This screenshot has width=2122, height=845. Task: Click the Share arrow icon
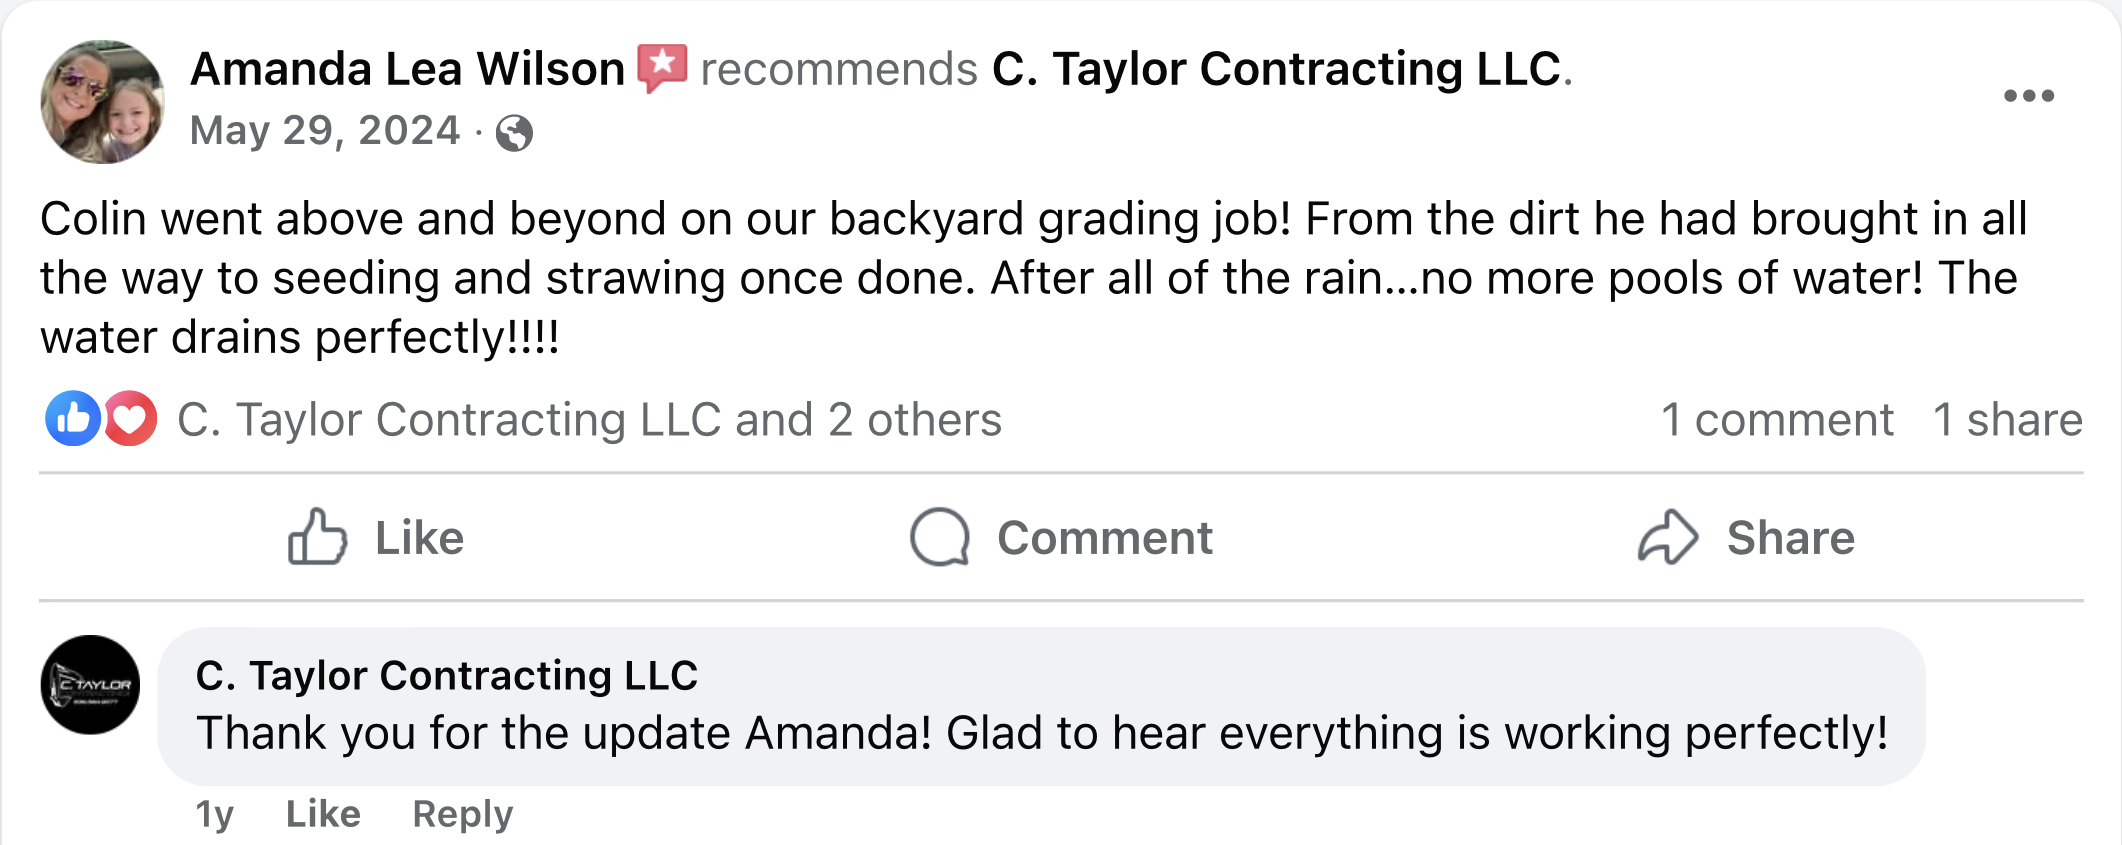pos(1668,537)
